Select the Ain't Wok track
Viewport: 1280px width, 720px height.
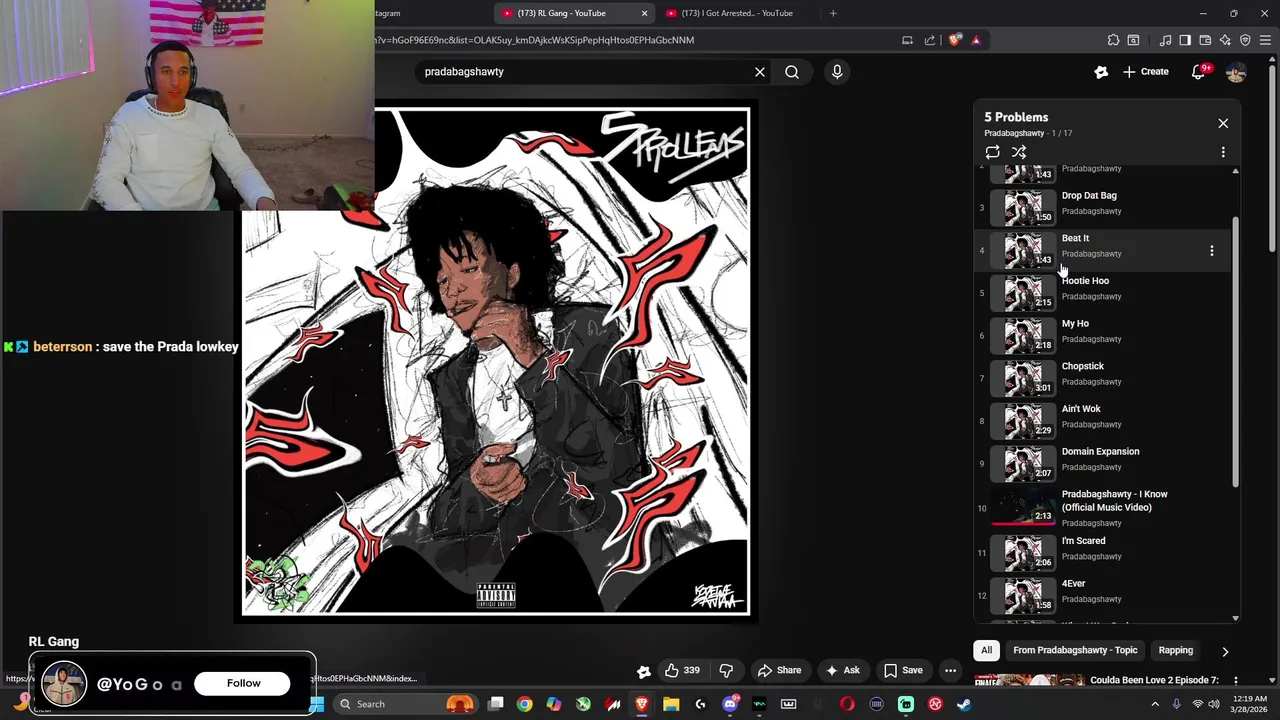point(1100,421)
